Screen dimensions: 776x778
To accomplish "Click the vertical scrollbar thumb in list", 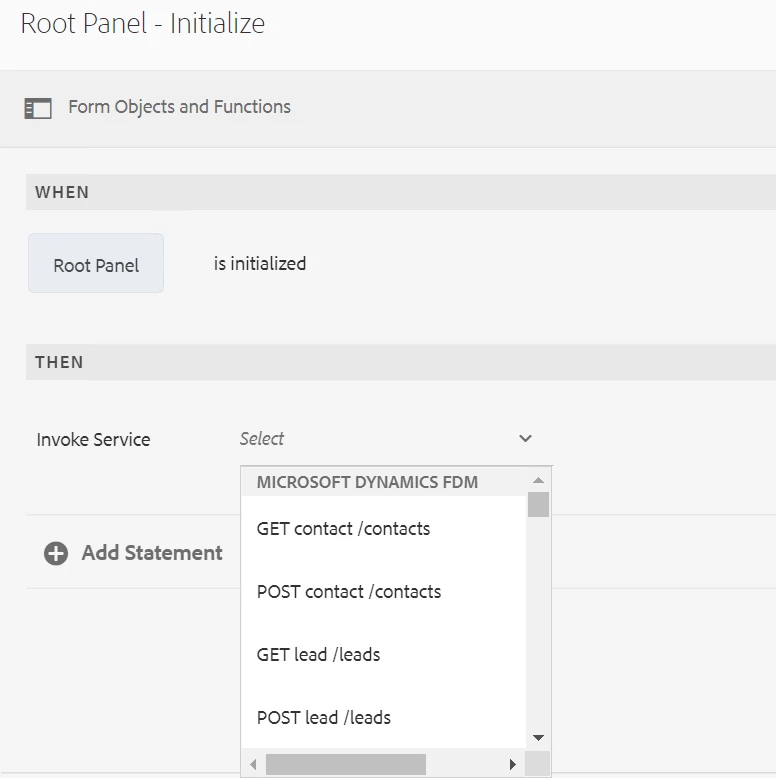I will pyautogui.click(x=538, y=504).
